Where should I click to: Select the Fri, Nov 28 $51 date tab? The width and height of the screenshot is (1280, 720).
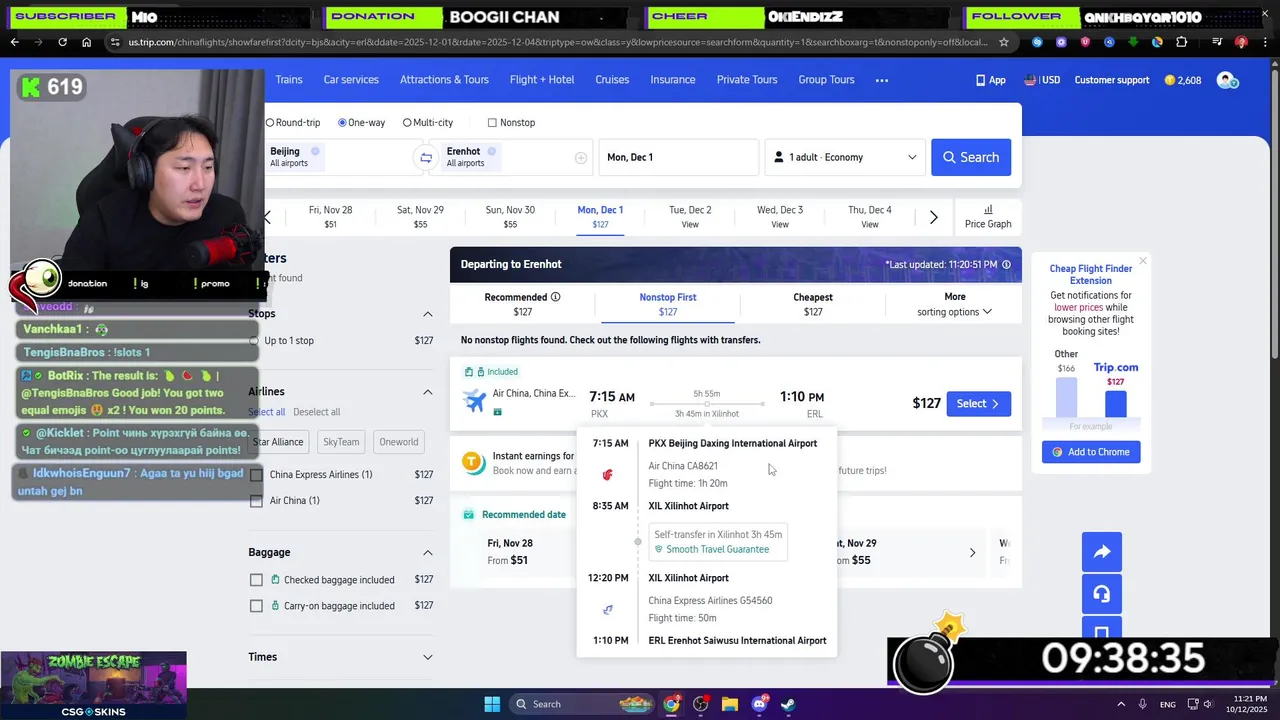[x=330, y=217]
